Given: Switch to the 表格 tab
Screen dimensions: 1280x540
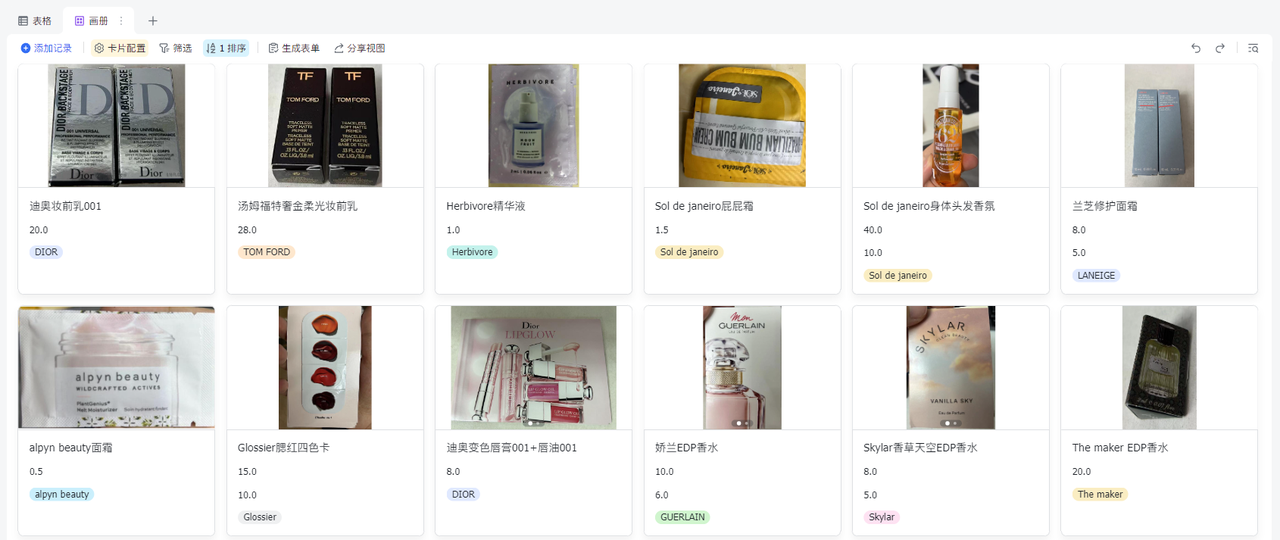Looking at the screenshot, I should 35,21.
